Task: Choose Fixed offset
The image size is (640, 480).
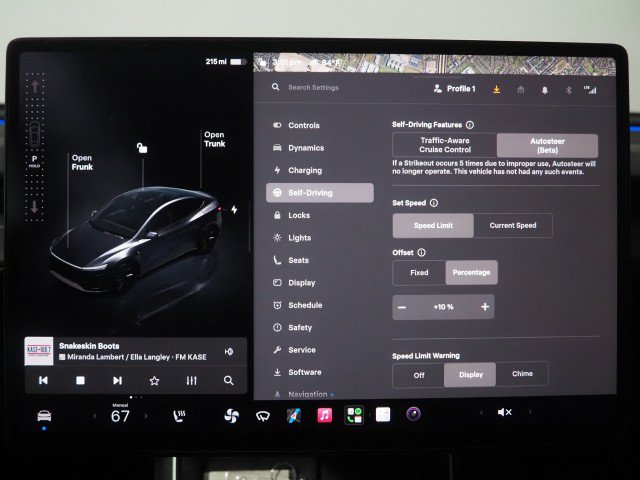Action: click(419, 272)
